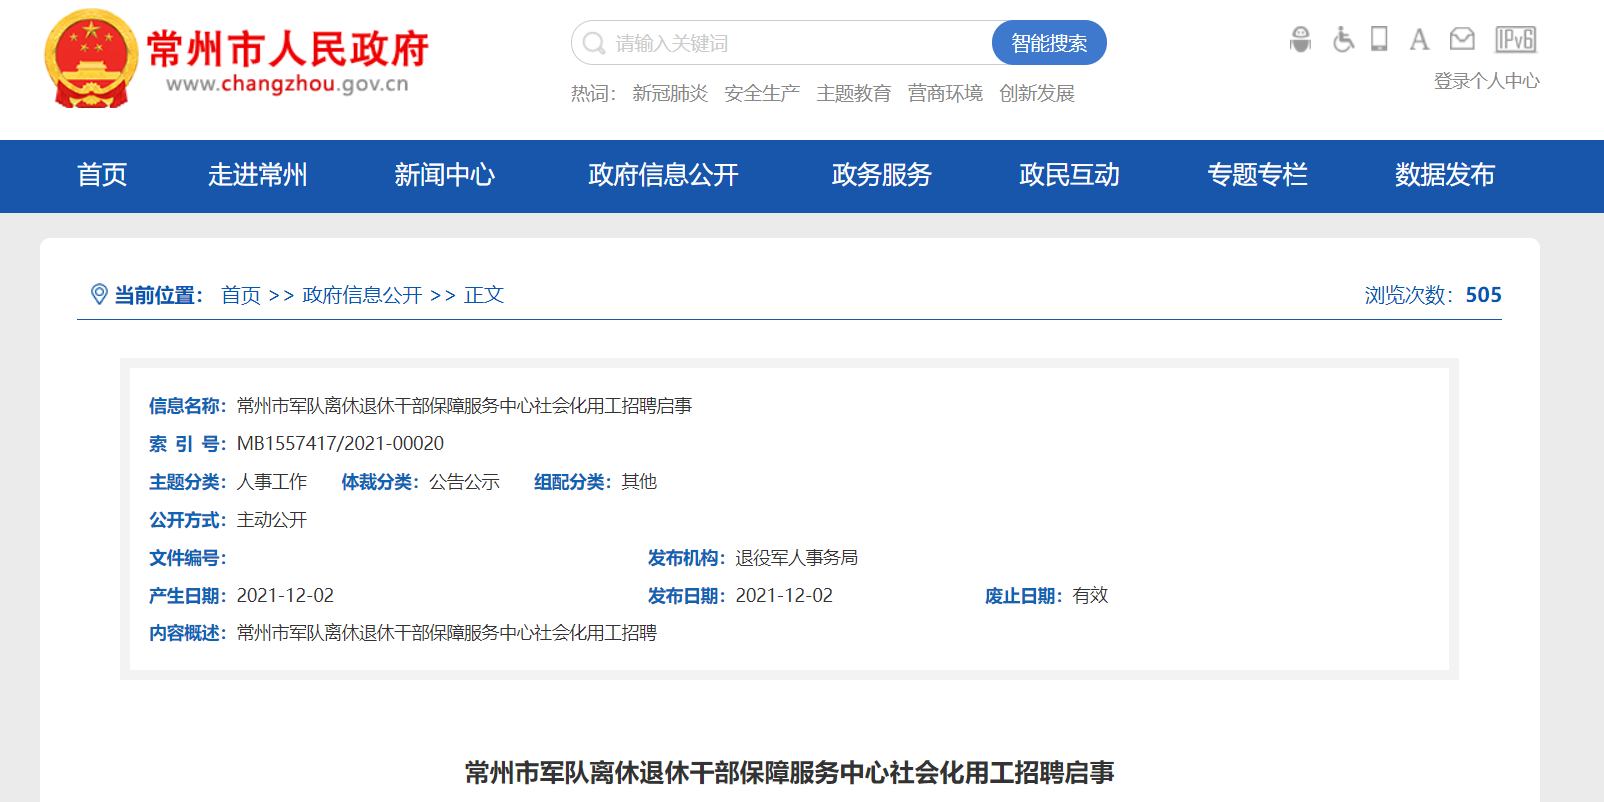Click the search magnifier icon
Image resolution: width=1604 pixels, height=802 pixels.
594,43
